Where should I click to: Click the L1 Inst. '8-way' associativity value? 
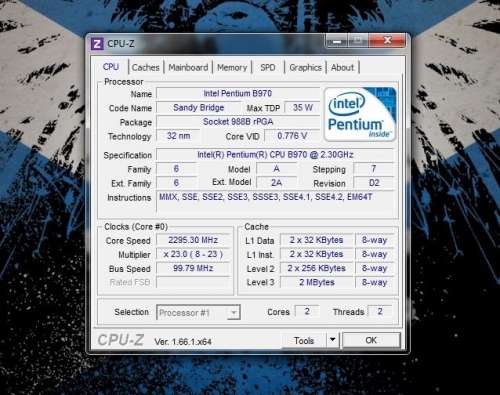[374, 254]
